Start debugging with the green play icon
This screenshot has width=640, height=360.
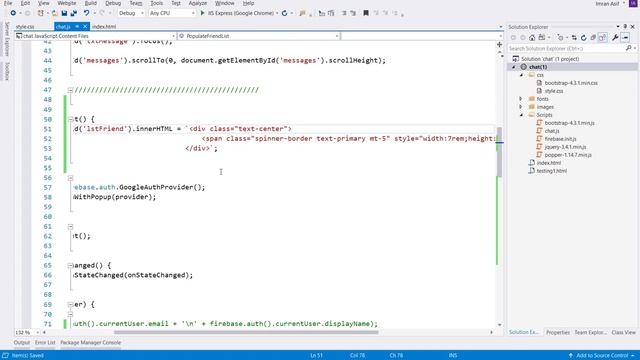tap(202, 13)
